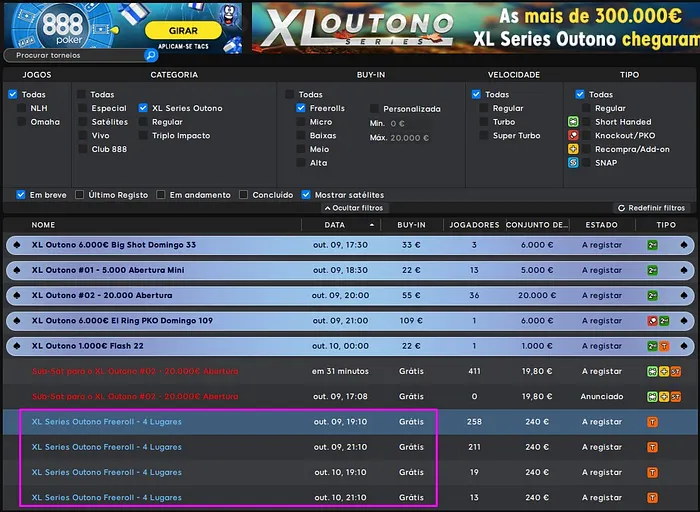Screen dimensions: 700x512
Task: Click red knockout icon on El Ring PKO row
Action: click(652, 321)
